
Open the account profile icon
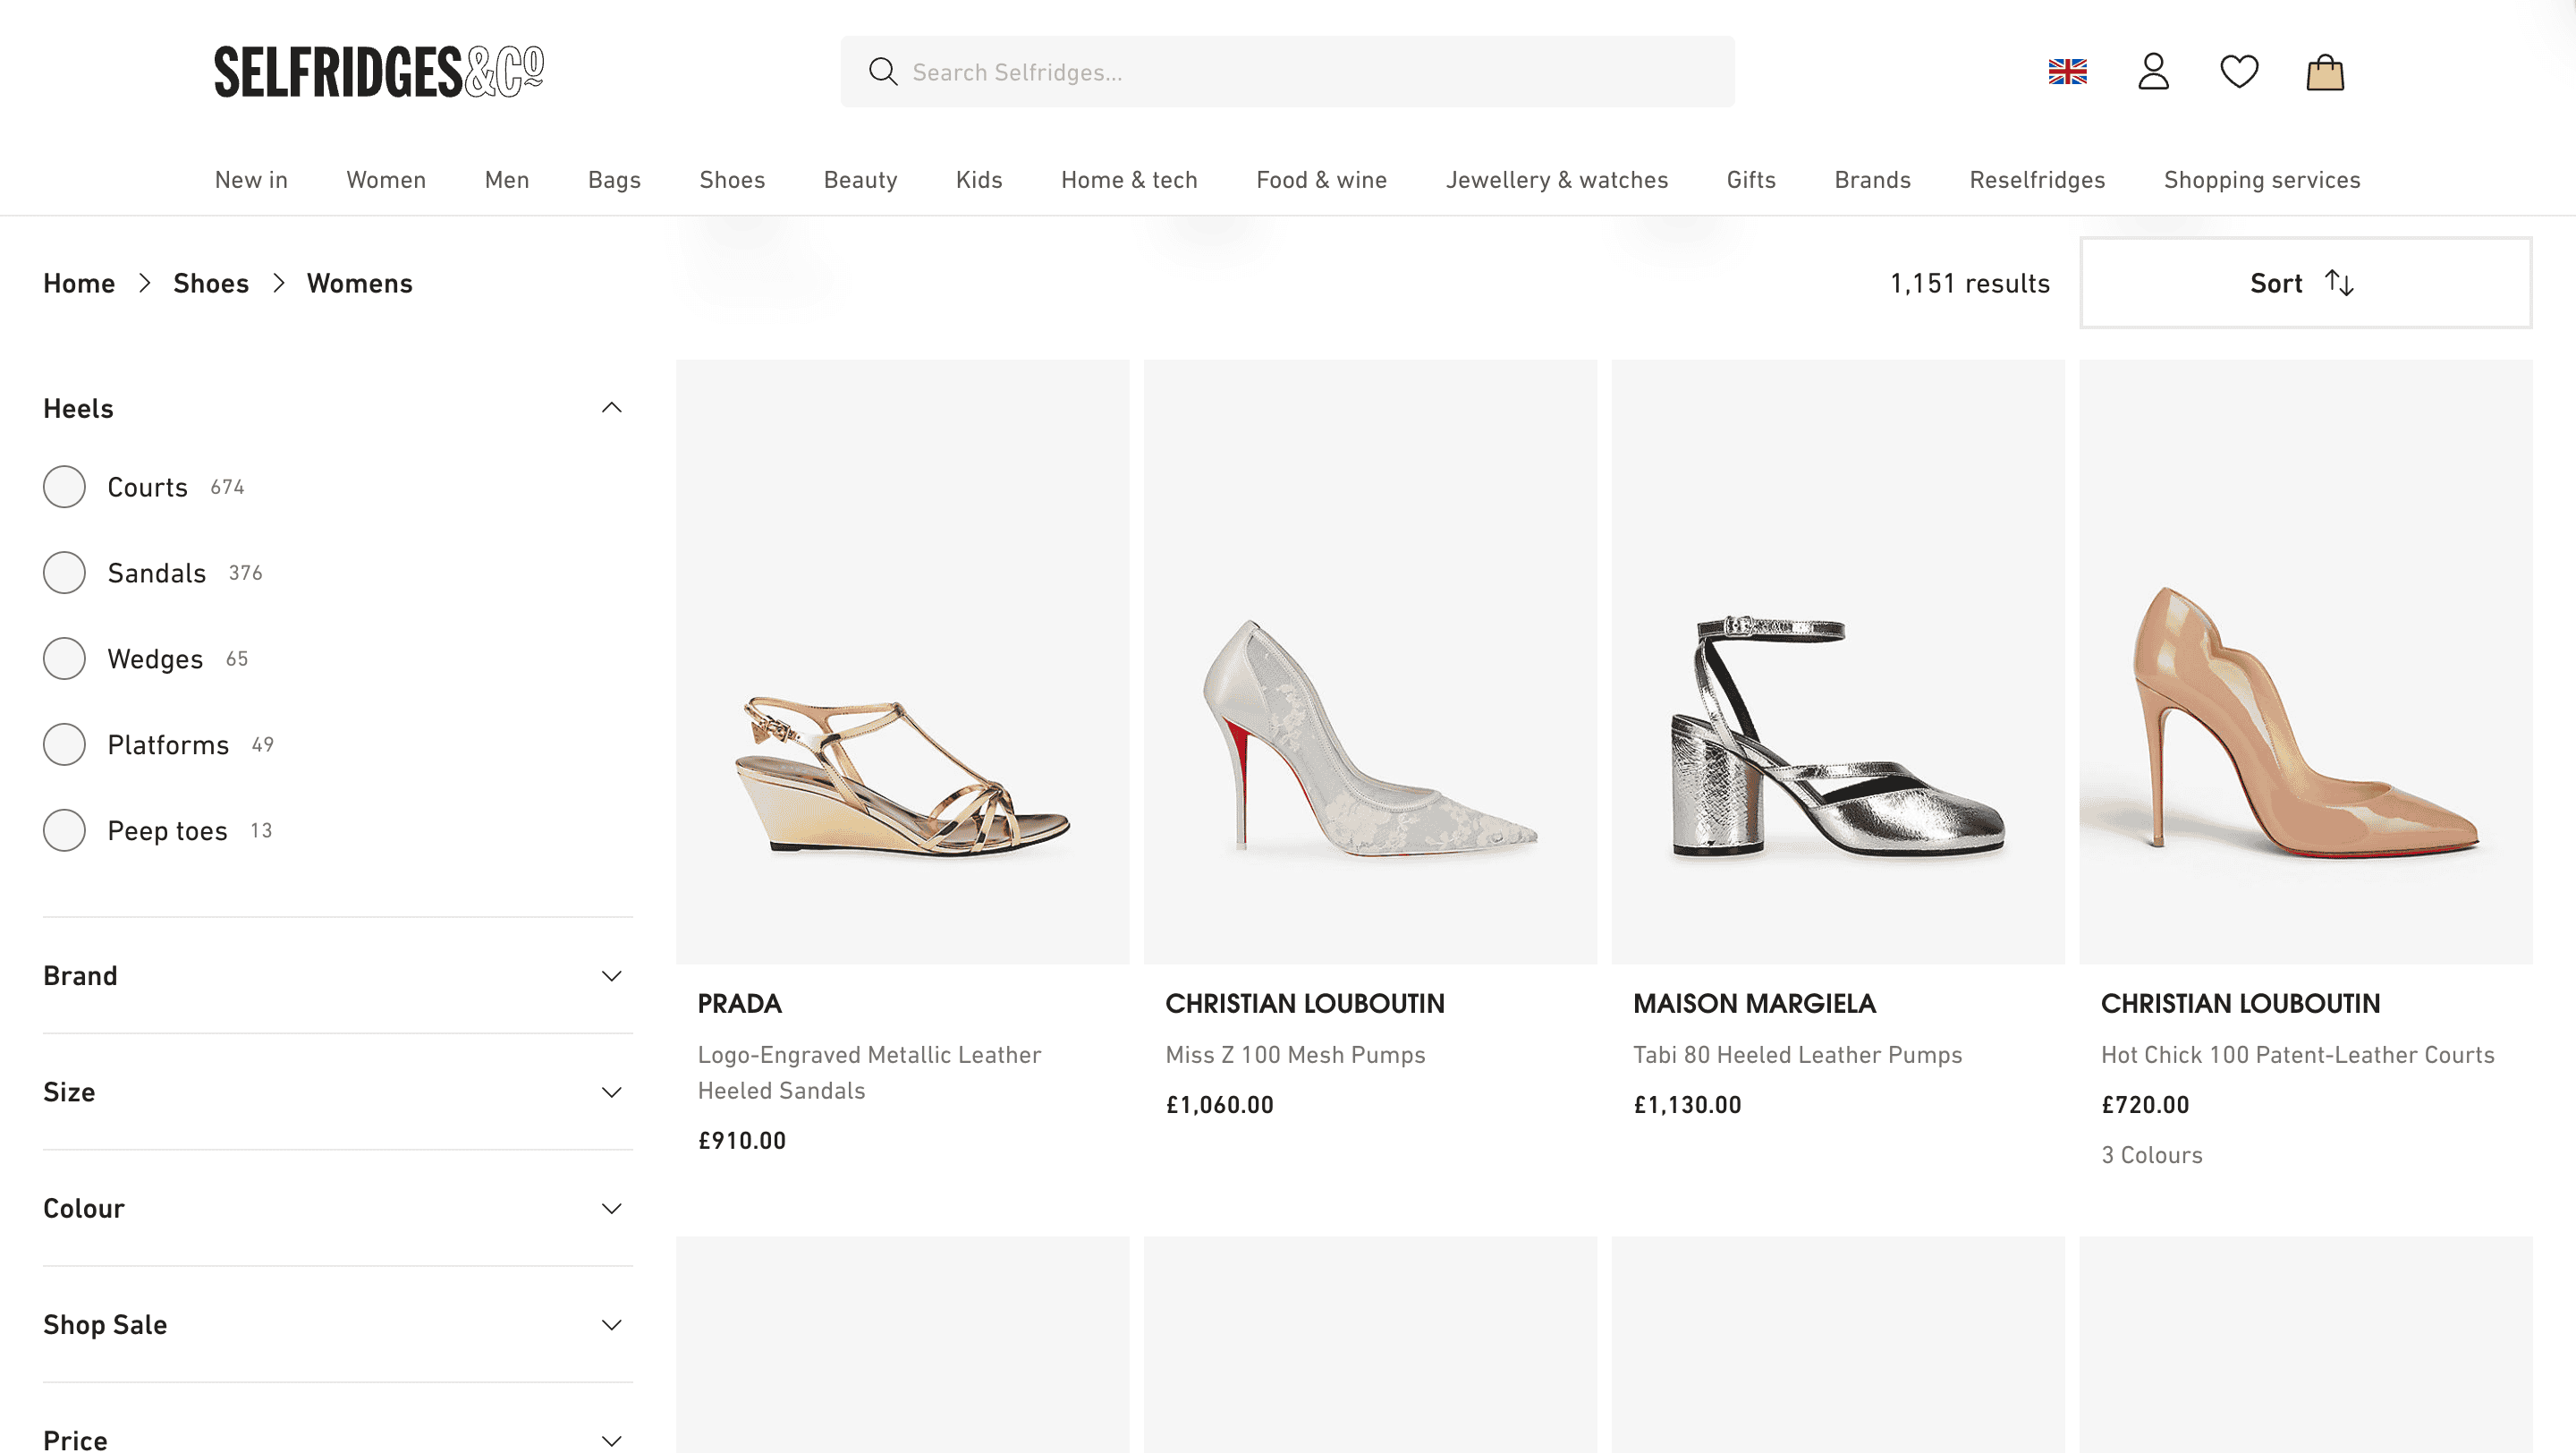2153,72
